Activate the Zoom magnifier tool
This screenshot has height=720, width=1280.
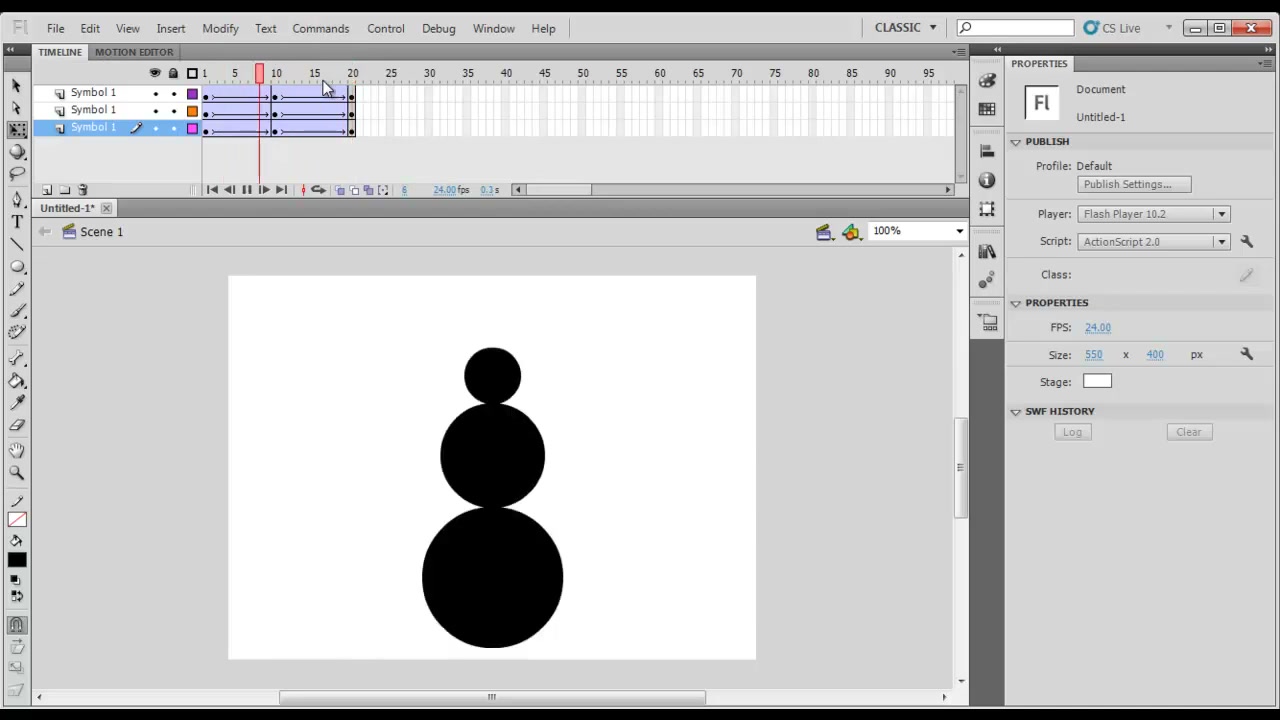click(x=17, y=472)
